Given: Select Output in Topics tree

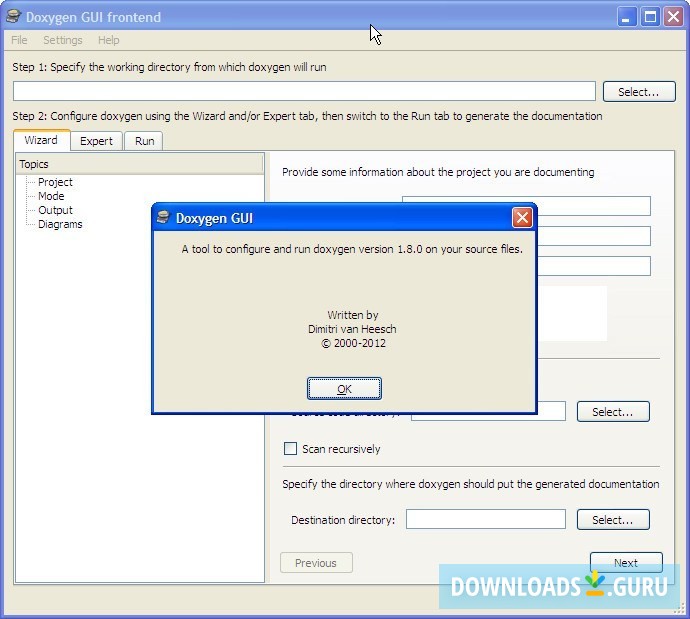Looking at the screenshot, I should (55, 210).
